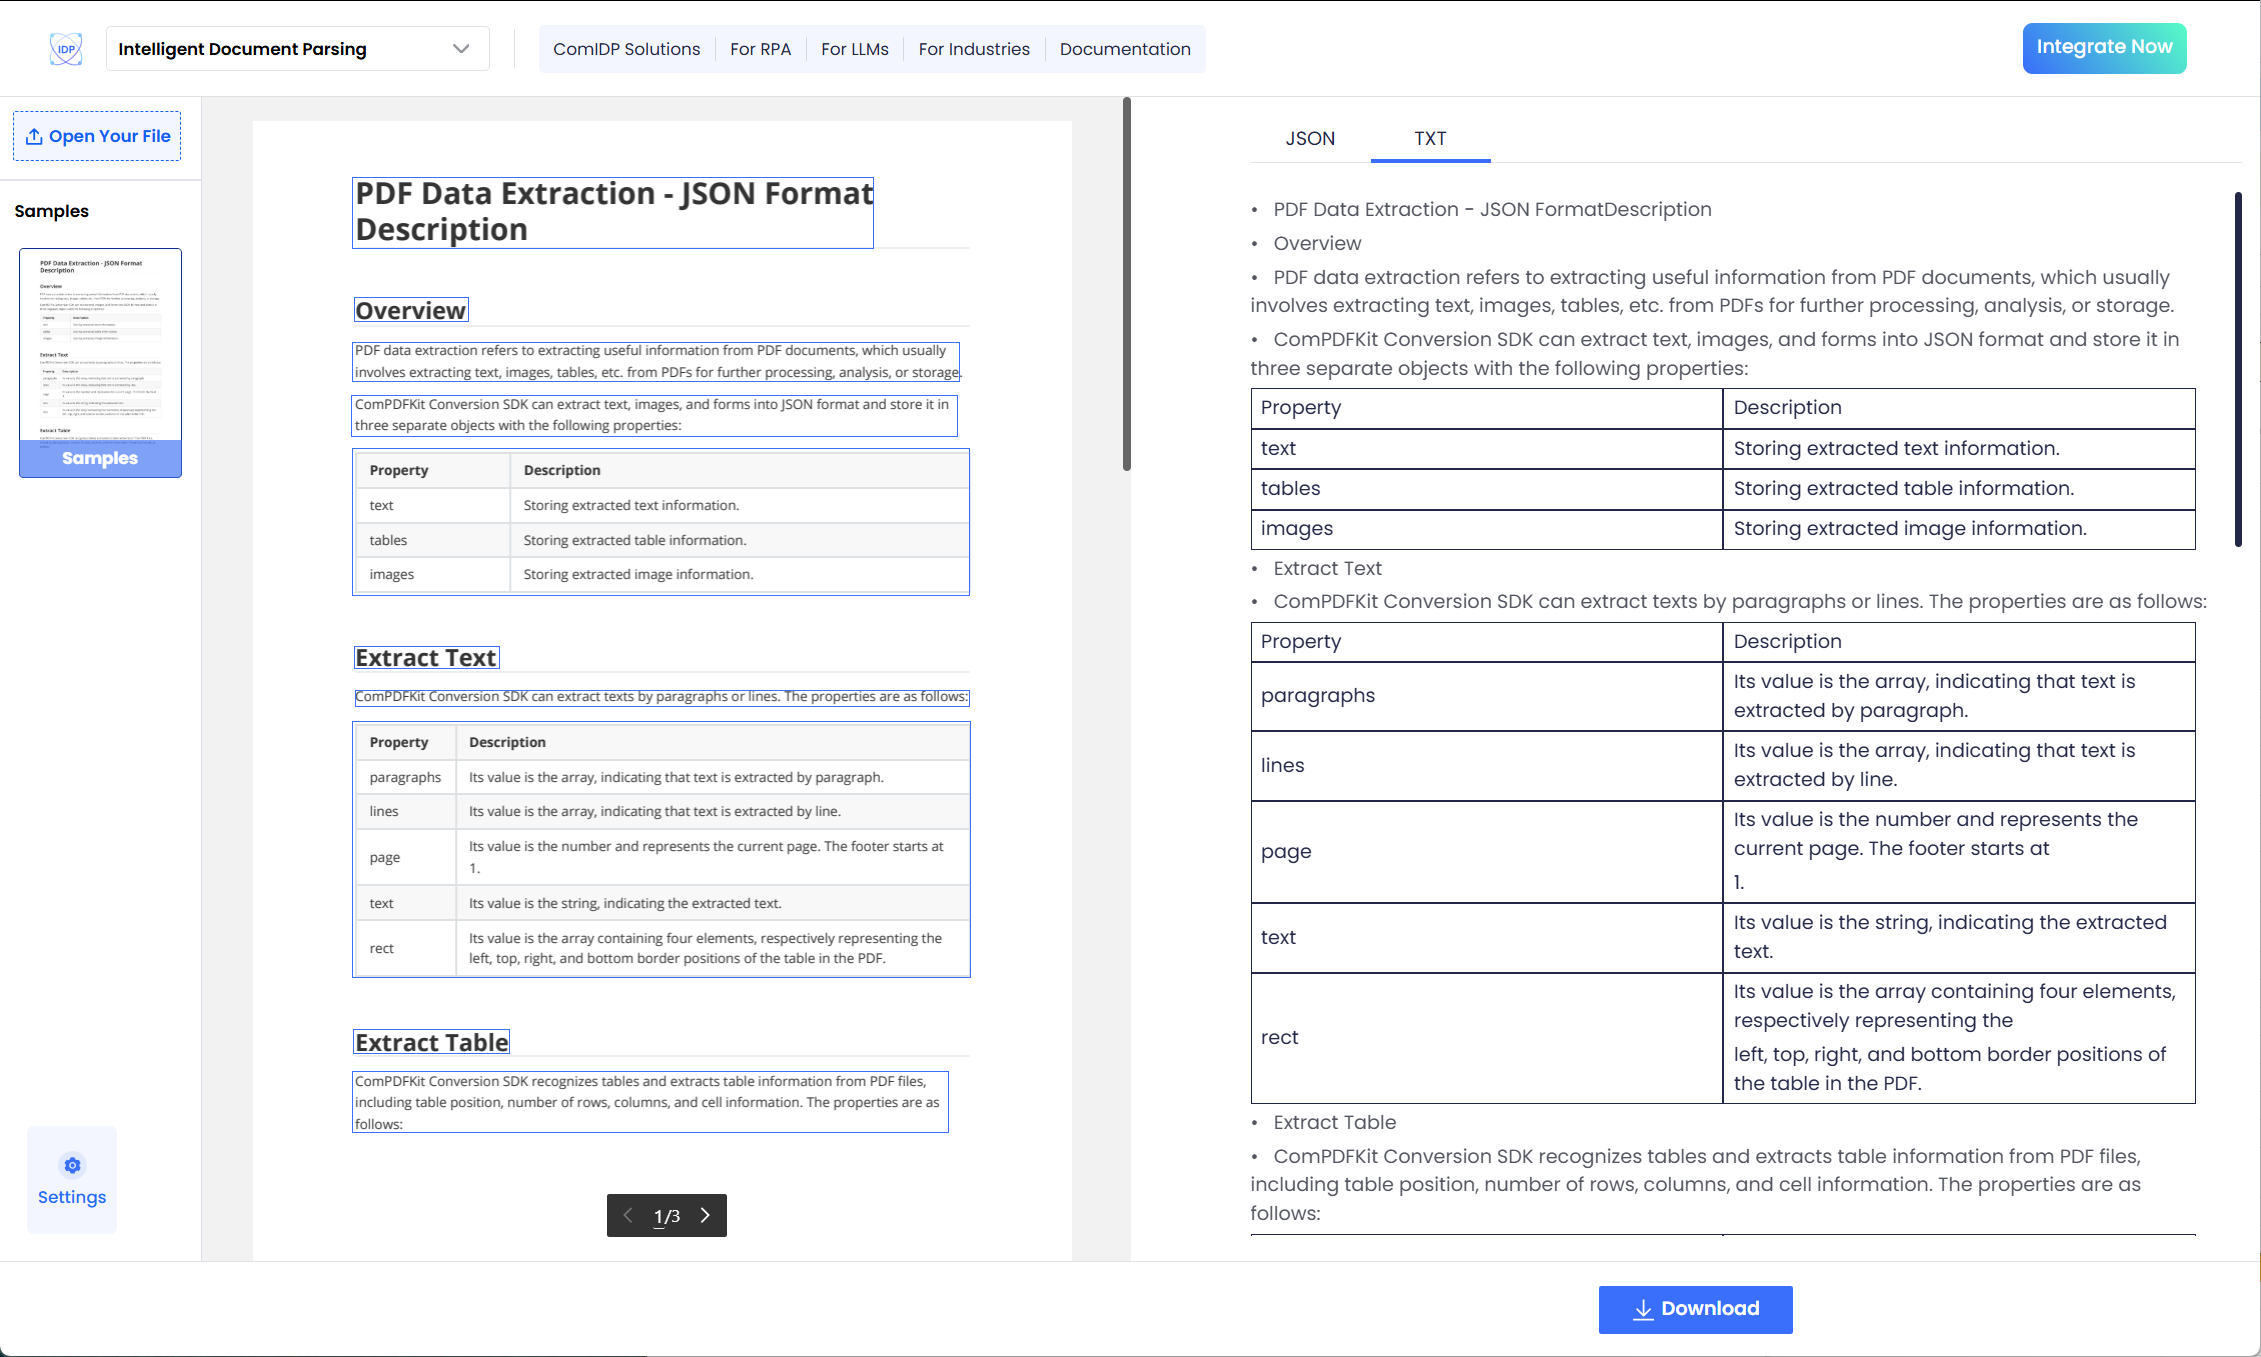Select the Overview heading in document preview
Image resolution: width=2261 pixels, height=1357 pixels.
tap(411, 310)
